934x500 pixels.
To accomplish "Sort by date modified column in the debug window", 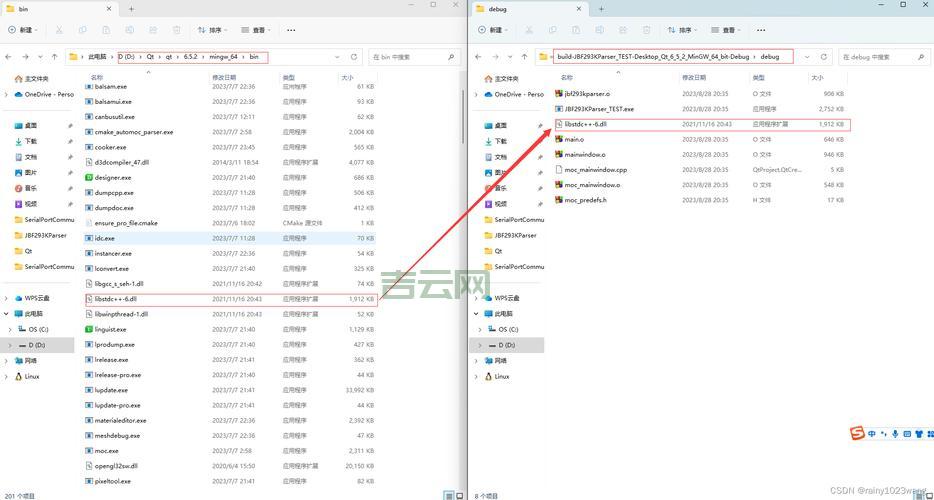I will click(694, 77).
